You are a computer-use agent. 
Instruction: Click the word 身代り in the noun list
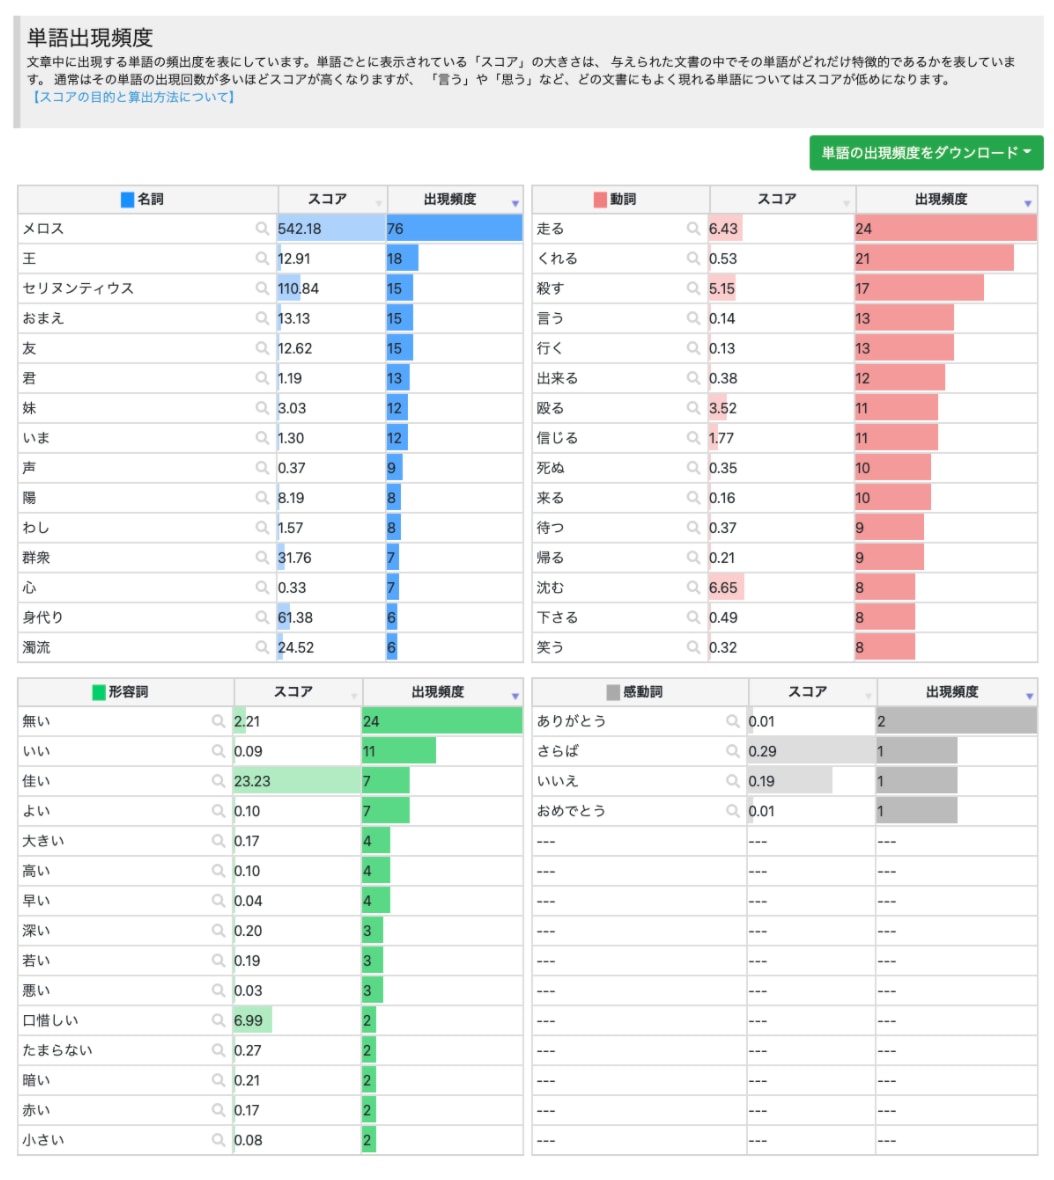coord(43,618)
